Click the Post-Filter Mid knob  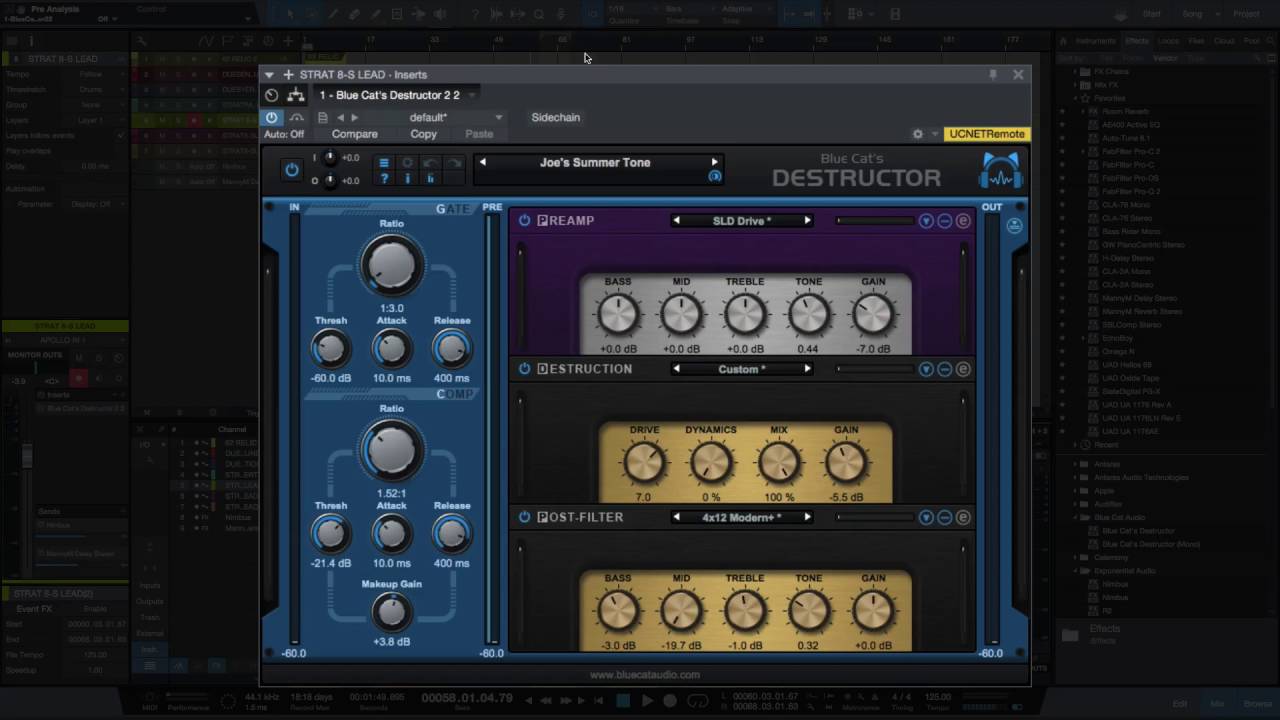pos(681,611)
